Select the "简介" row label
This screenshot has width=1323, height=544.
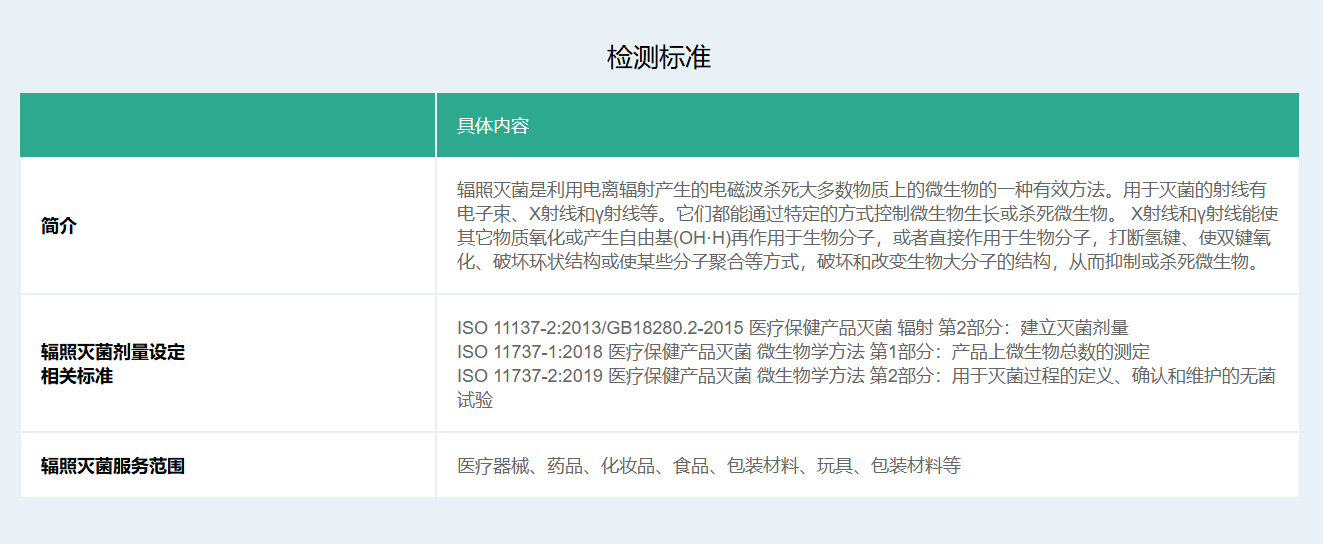click(59, 226)
